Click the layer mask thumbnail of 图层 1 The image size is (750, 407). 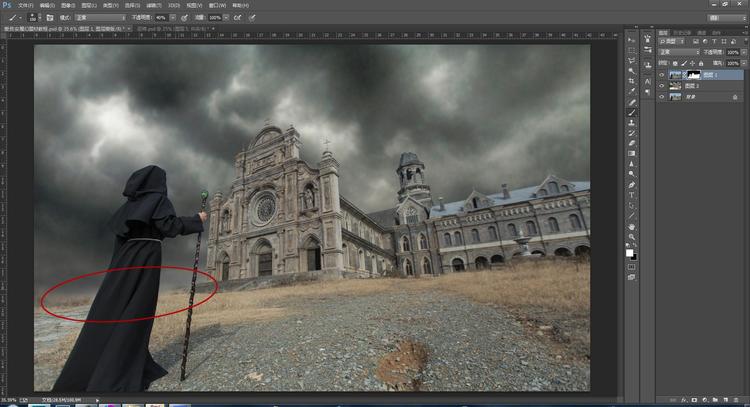pyautogui.click(x=694, y=75)
